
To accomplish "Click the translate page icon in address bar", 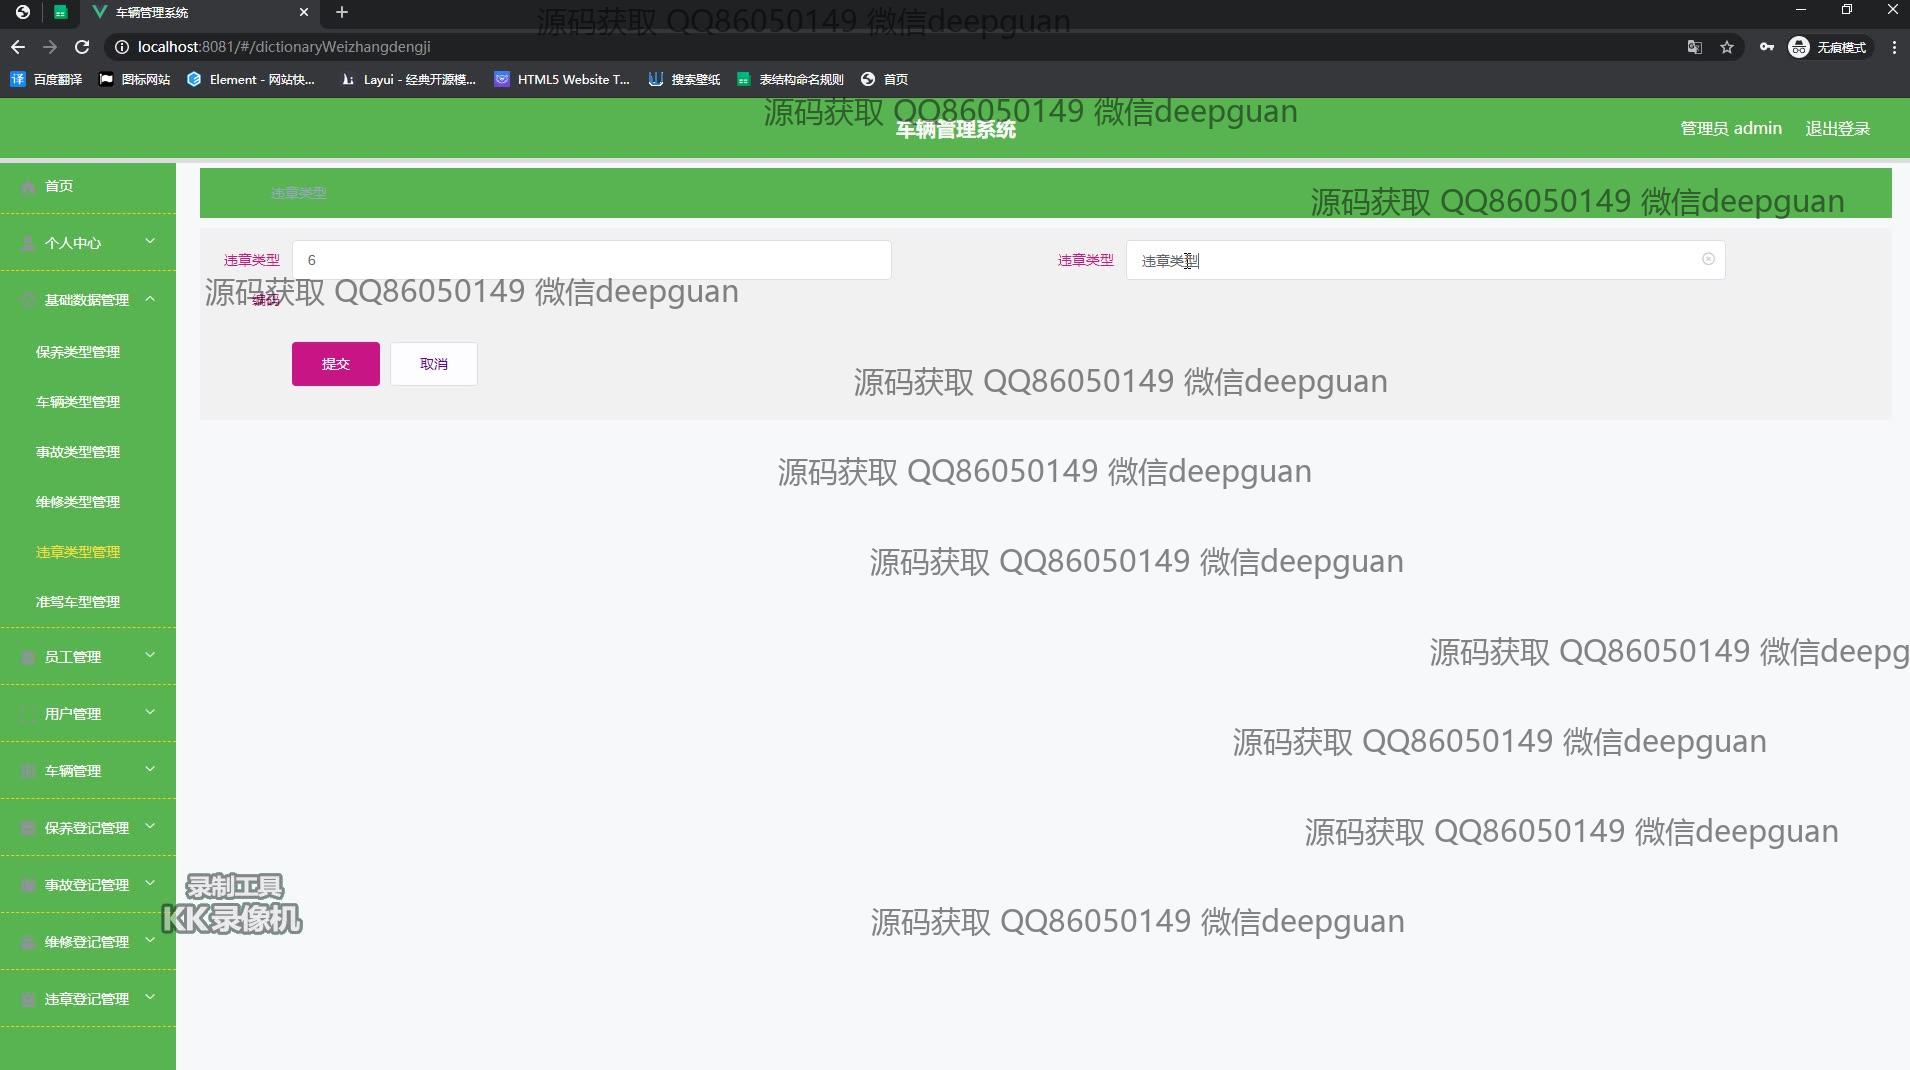I will (1694, 47).
